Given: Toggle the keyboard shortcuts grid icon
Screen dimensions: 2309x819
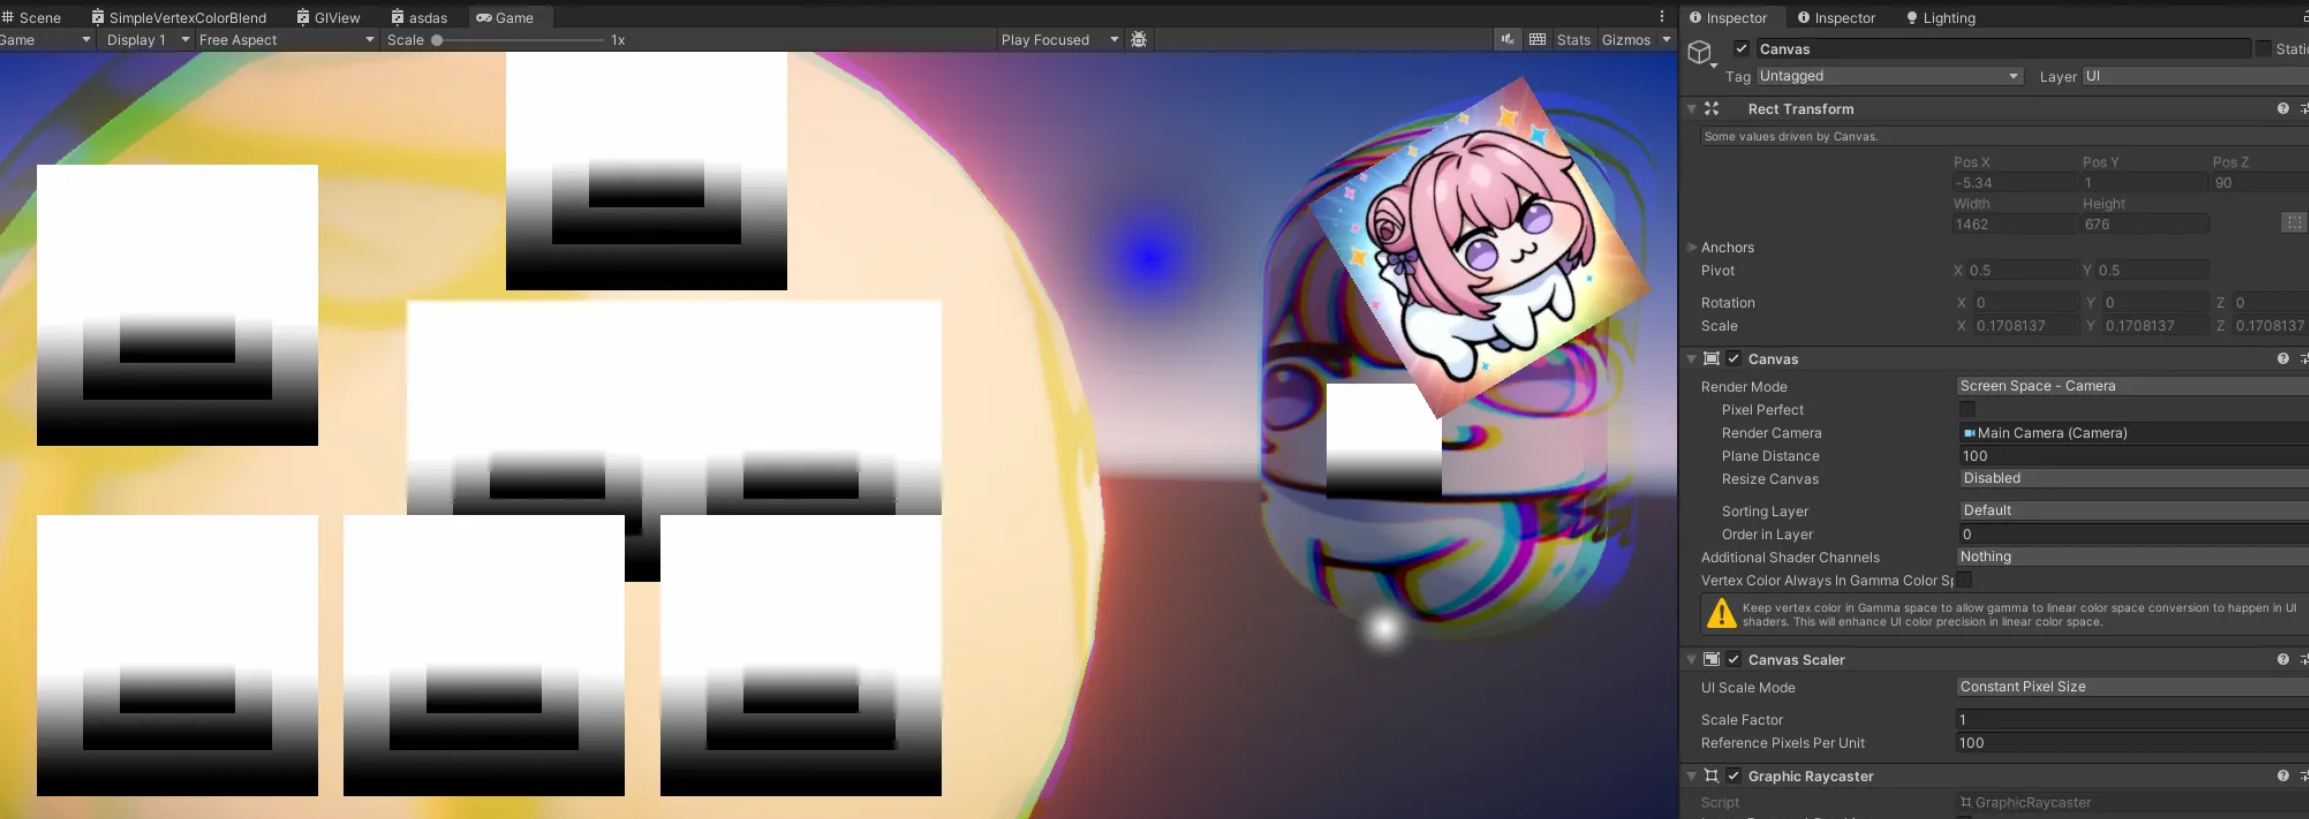Looking at the screenshot, I should click(1537, 40).
